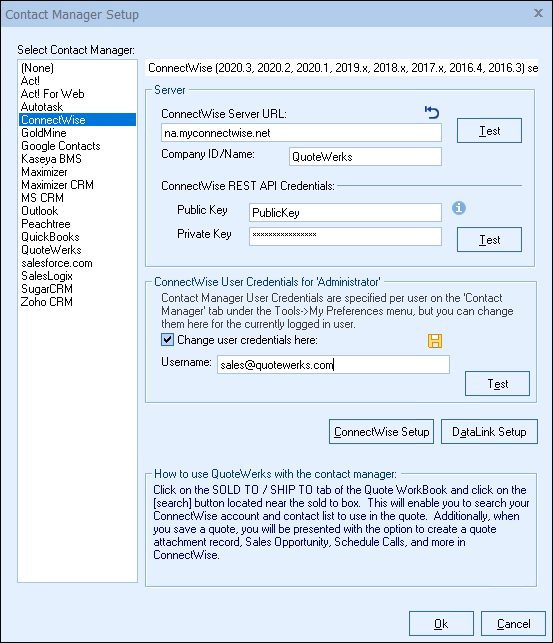Screen dimensions: 553x643
Task: Test the Username credentials
Action: coord(497,383)
